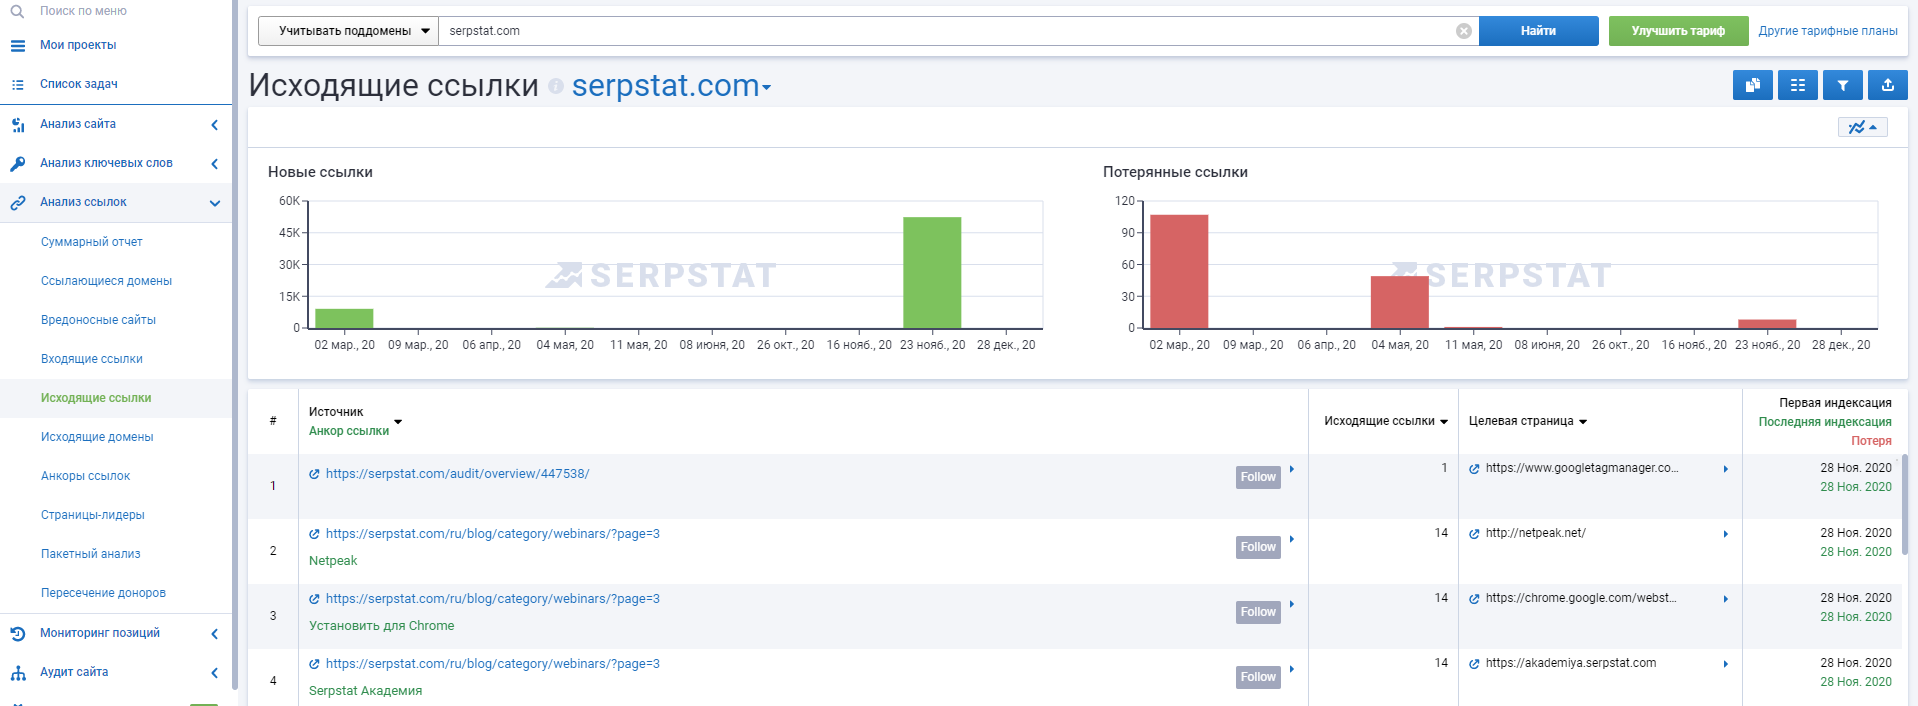This screenshot has width=1918, height=706.
Task: Open external link icon in the Netpeak anchor row
Action: (314, 534)
